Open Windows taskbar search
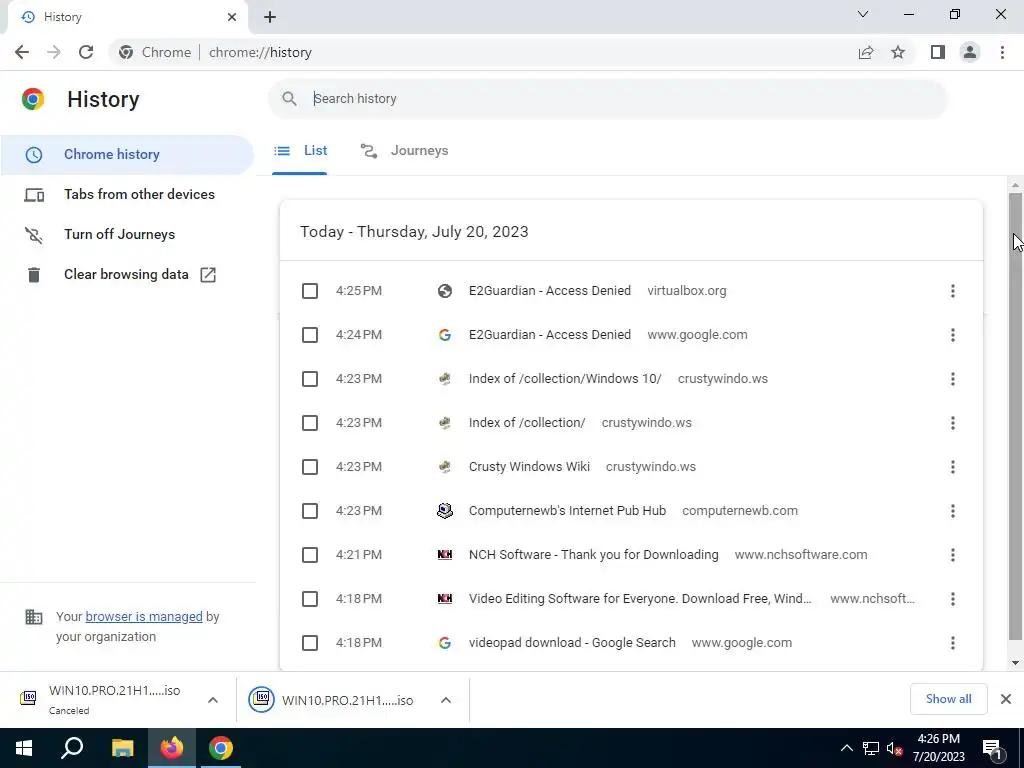The height and width of the screenshot is (768, 1024). pos(72,748)
